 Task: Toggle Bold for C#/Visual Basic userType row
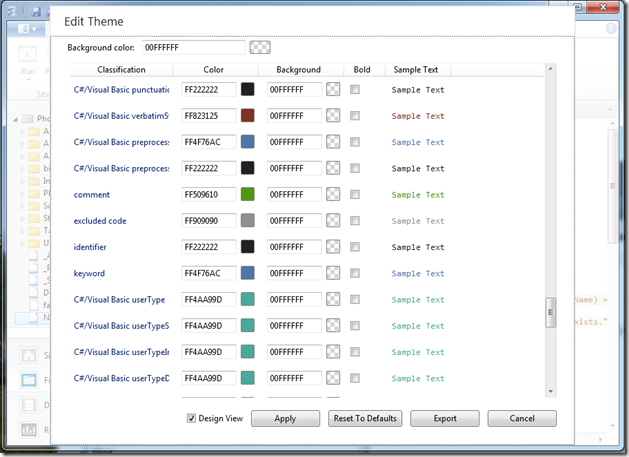355,299
